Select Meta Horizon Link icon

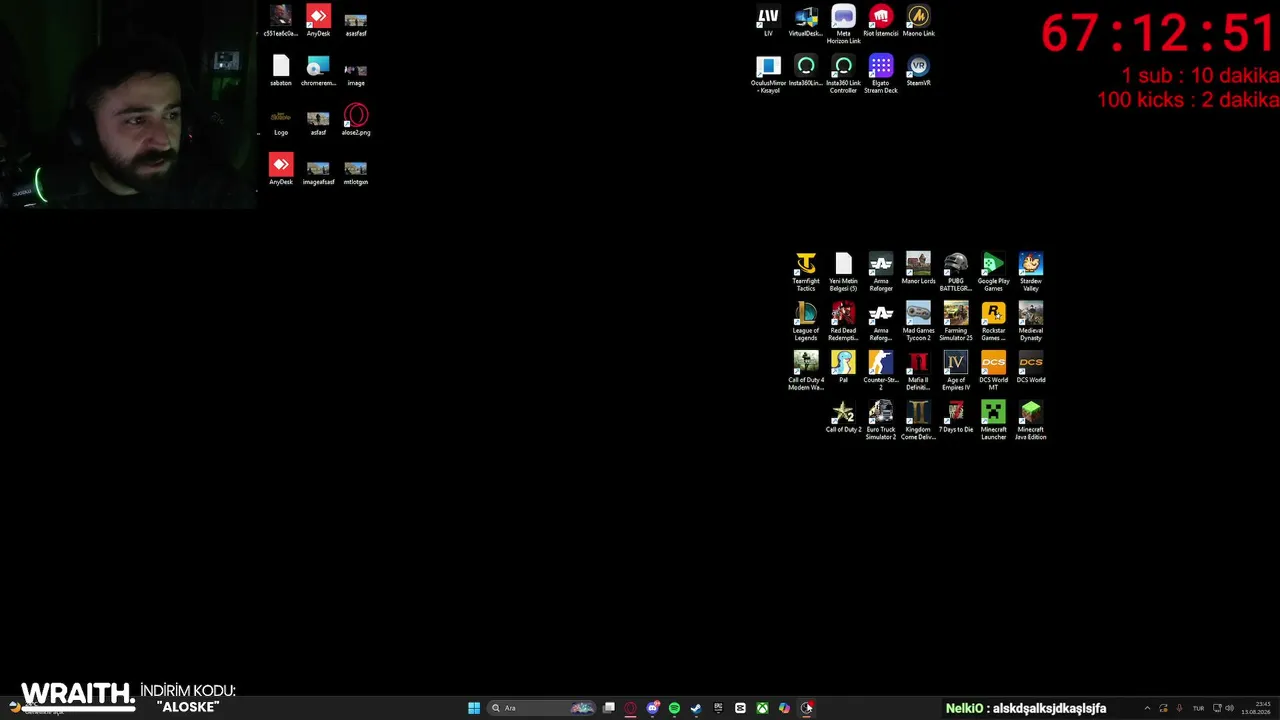tap(843, 25)
